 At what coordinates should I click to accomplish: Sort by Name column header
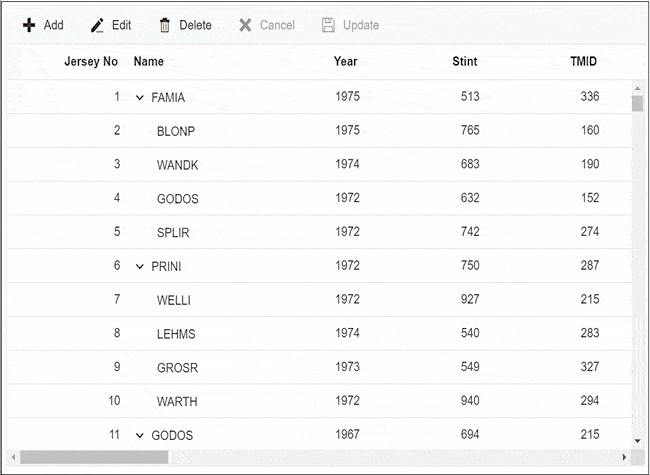[x=149, y=62]
